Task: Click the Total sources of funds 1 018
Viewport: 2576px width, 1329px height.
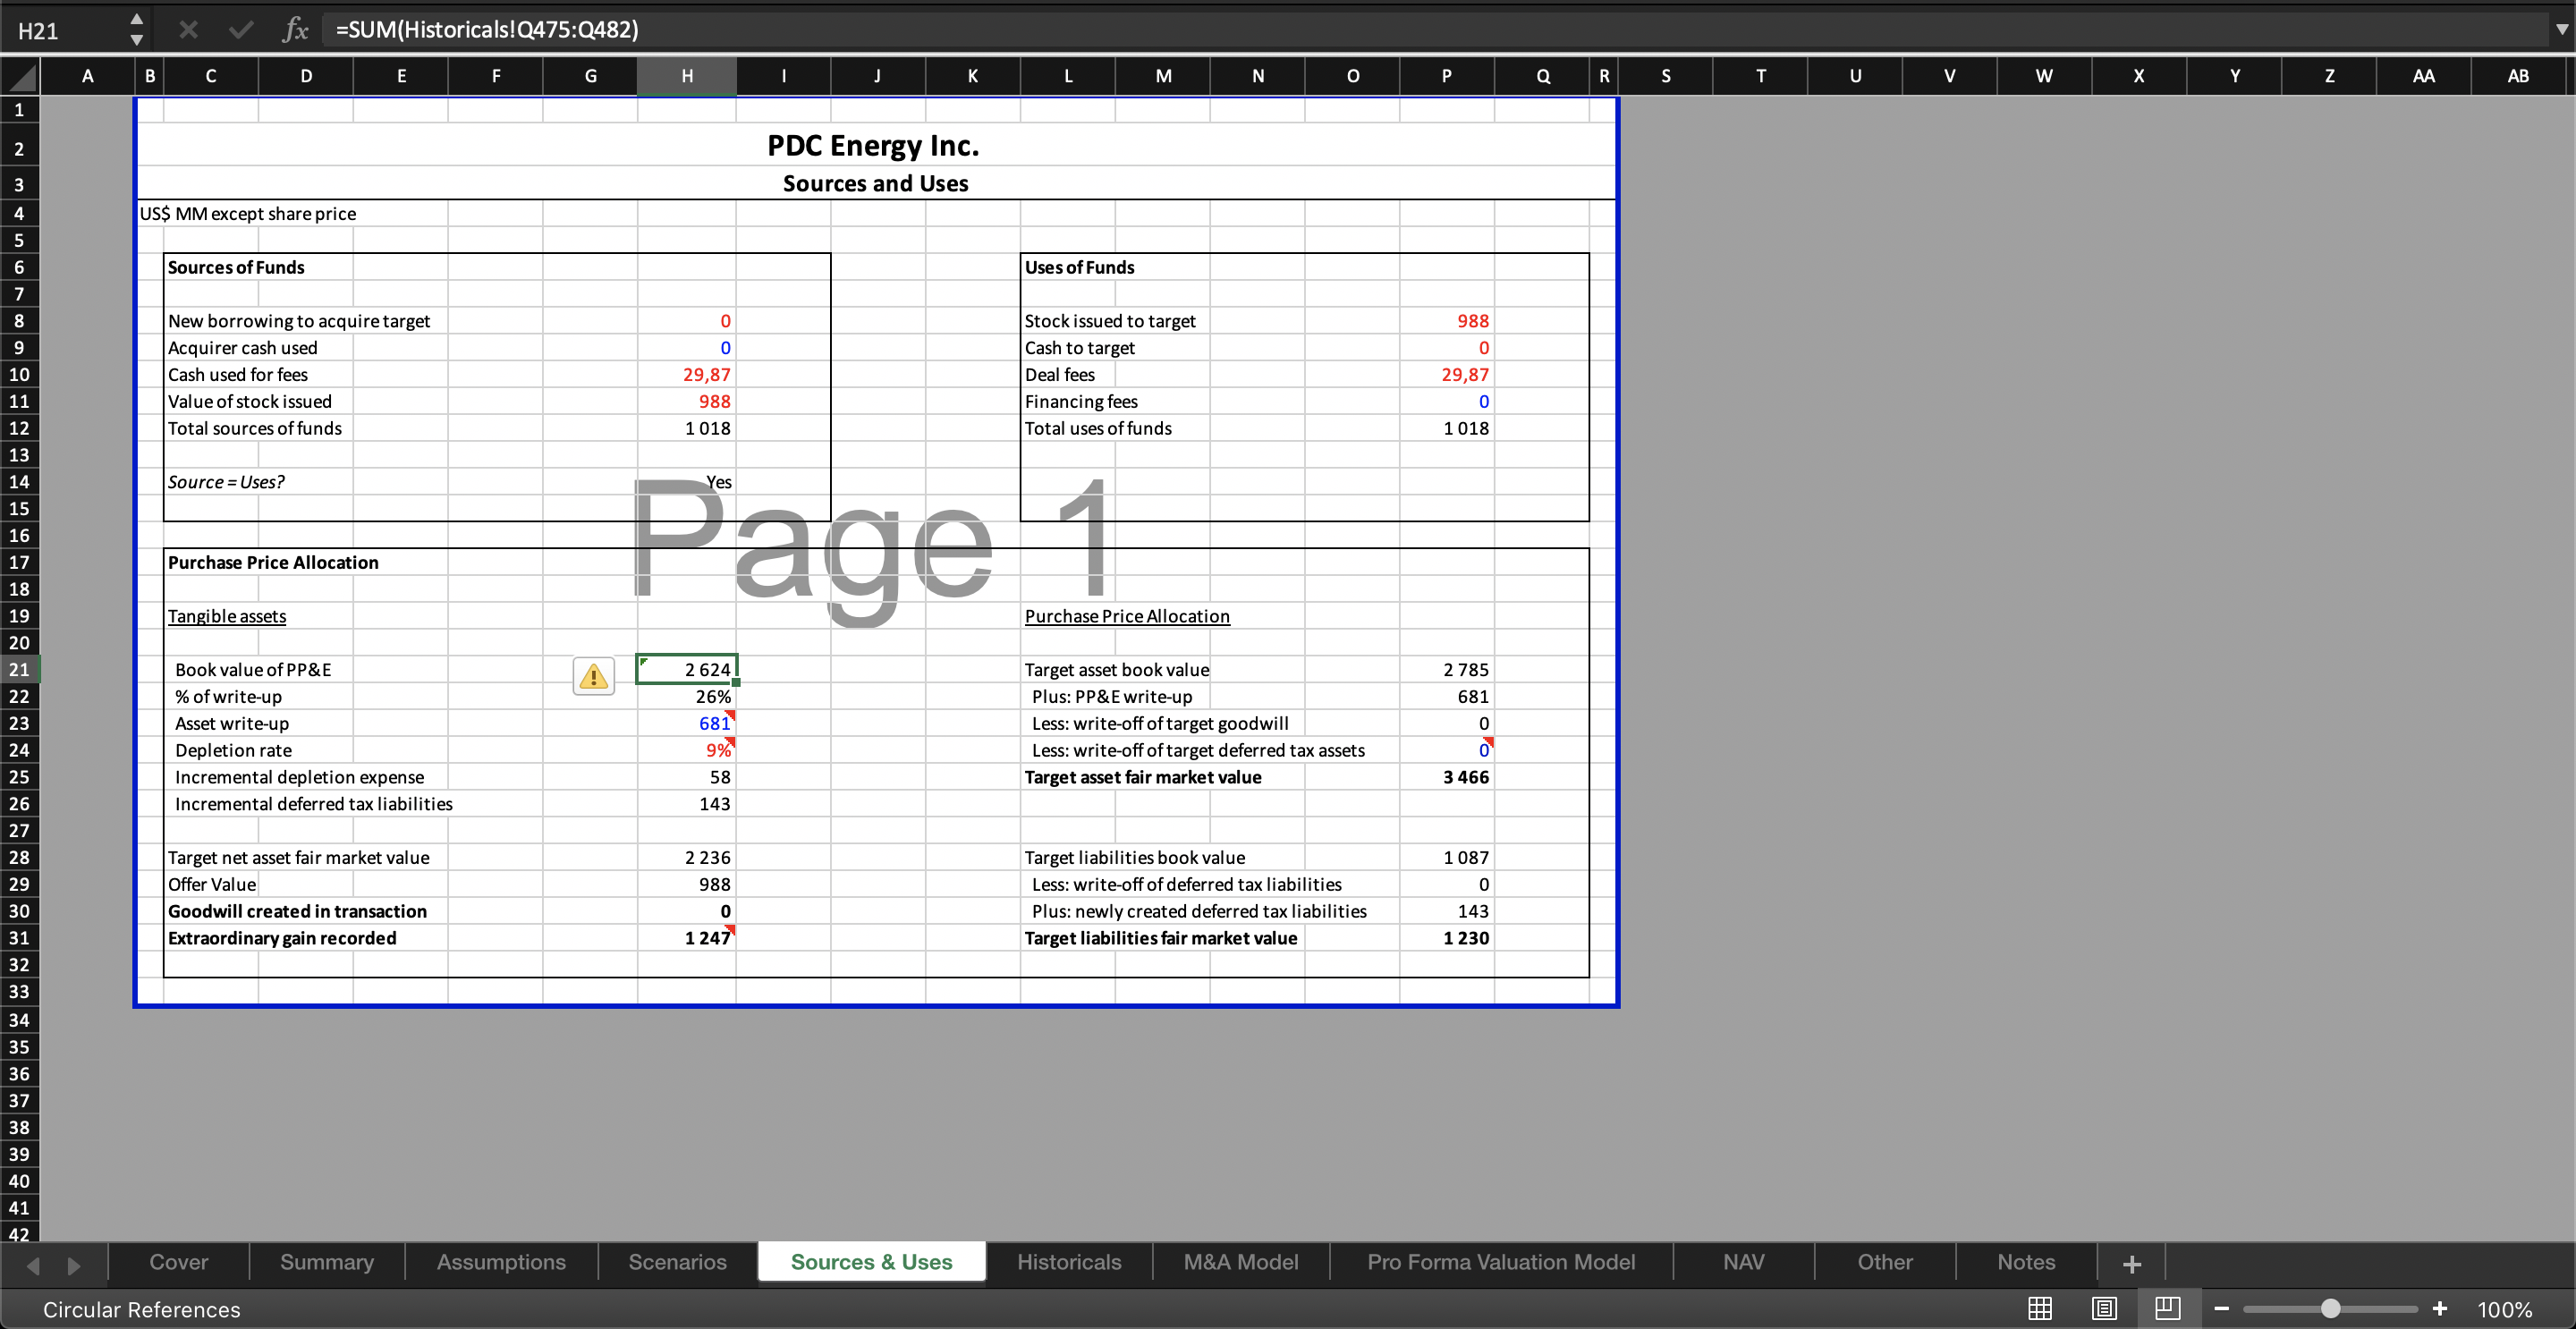Action: [x=687, y=428]
